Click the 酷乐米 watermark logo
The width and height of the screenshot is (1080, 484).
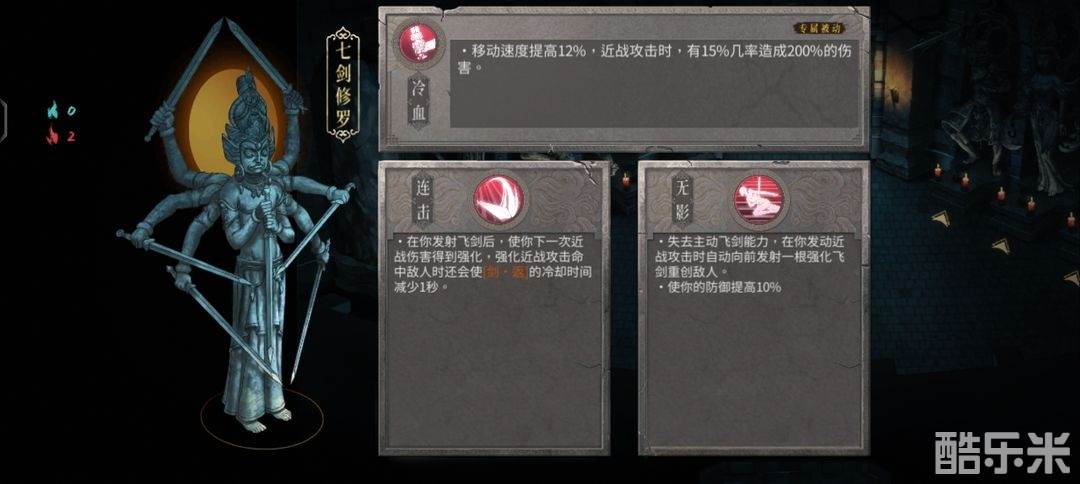[x=1002, y=453]
